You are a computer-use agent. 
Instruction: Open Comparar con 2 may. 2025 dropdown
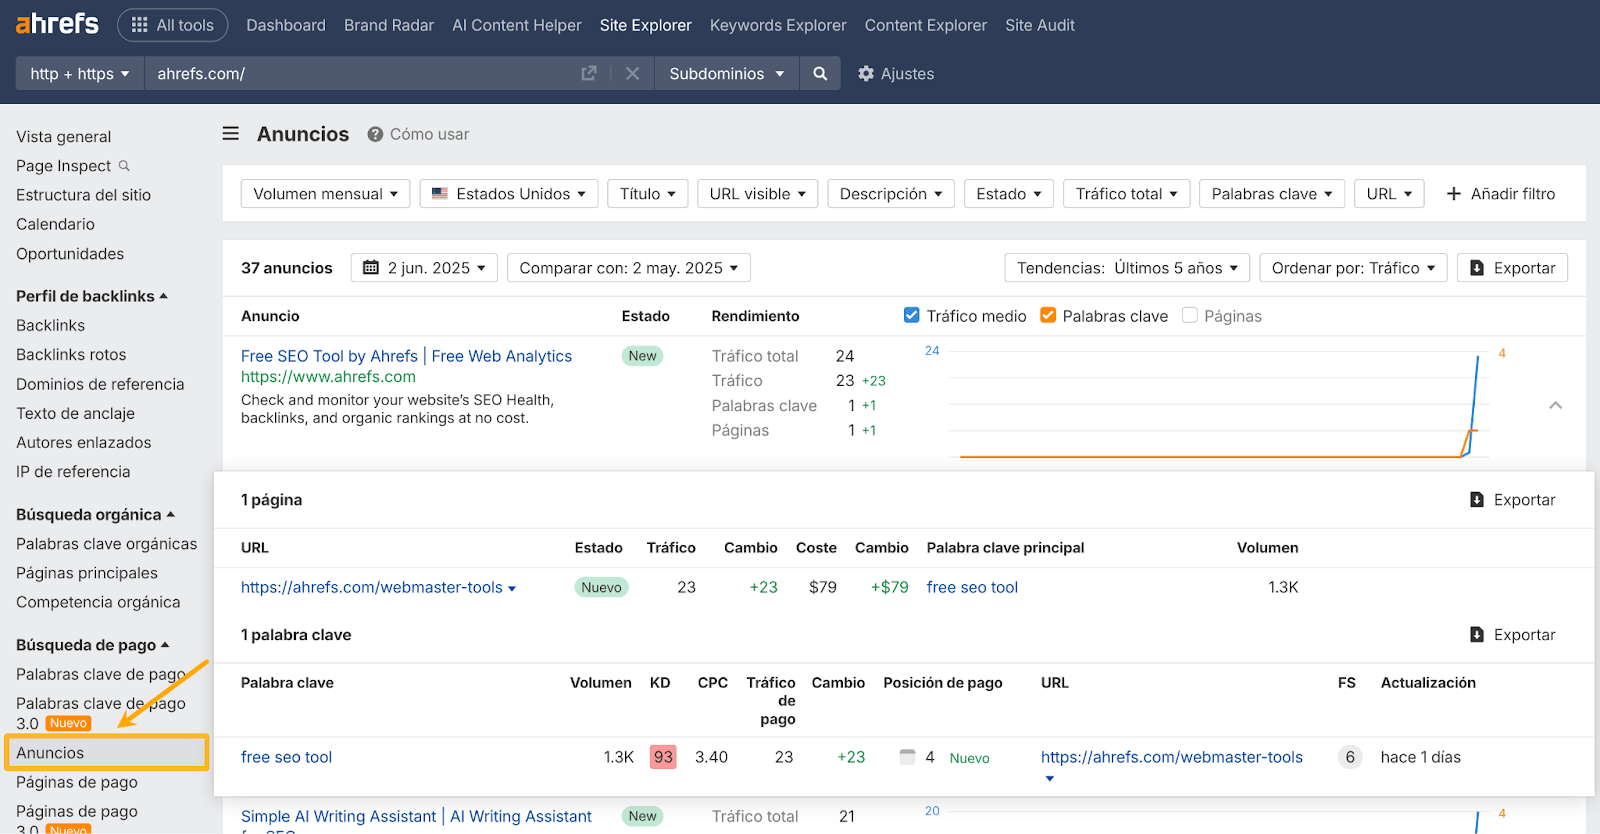[629, 268]
